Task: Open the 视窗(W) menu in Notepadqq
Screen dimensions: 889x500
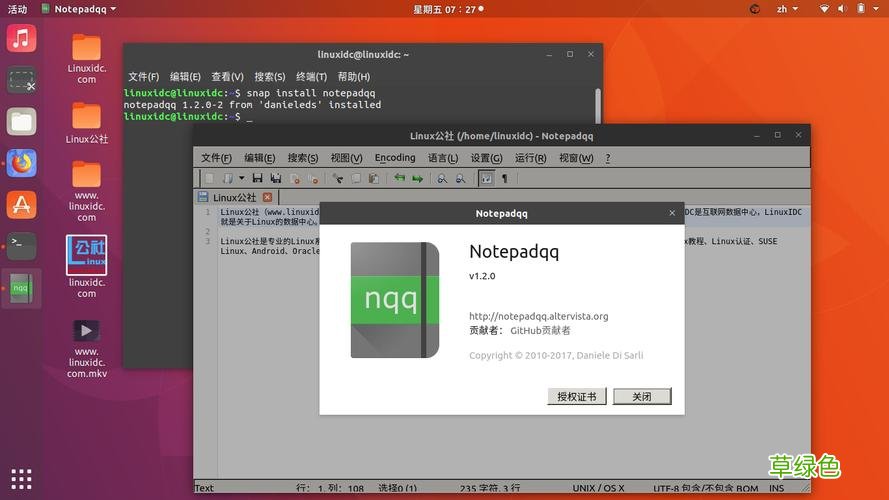Action: [x=576, y=158]
